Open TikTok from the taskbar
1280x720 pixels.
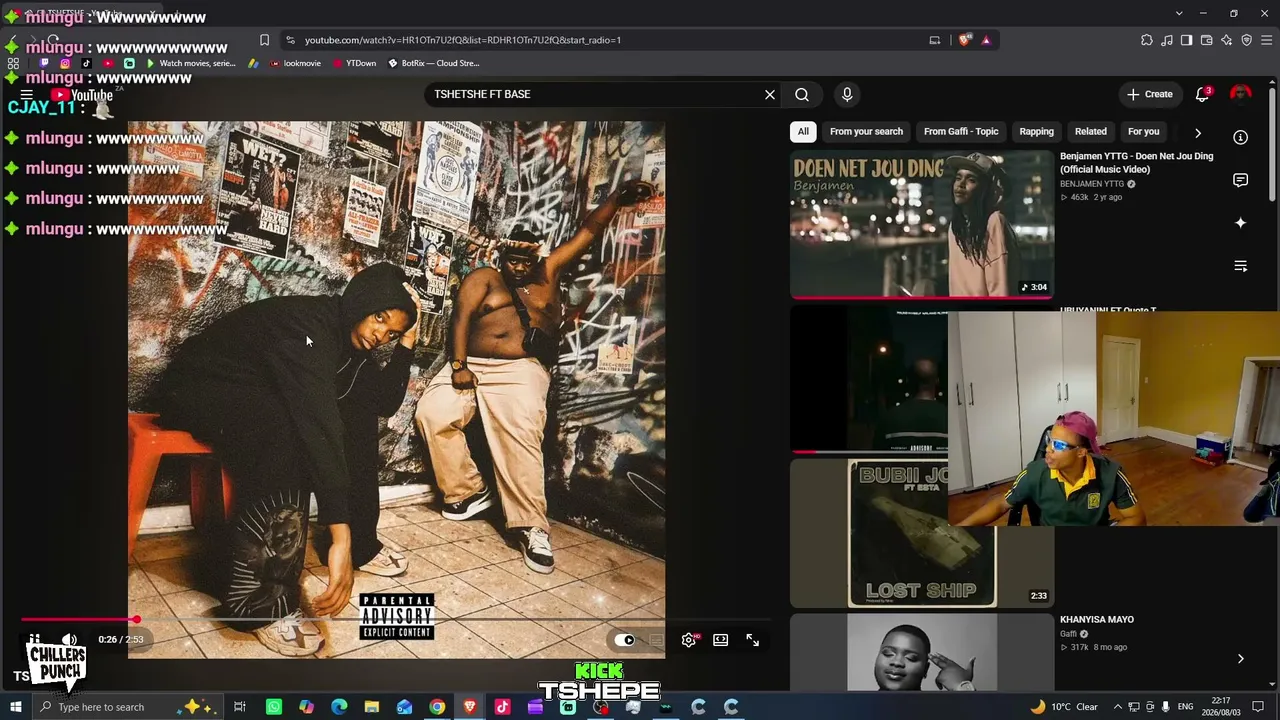click(x=502, y=707)
